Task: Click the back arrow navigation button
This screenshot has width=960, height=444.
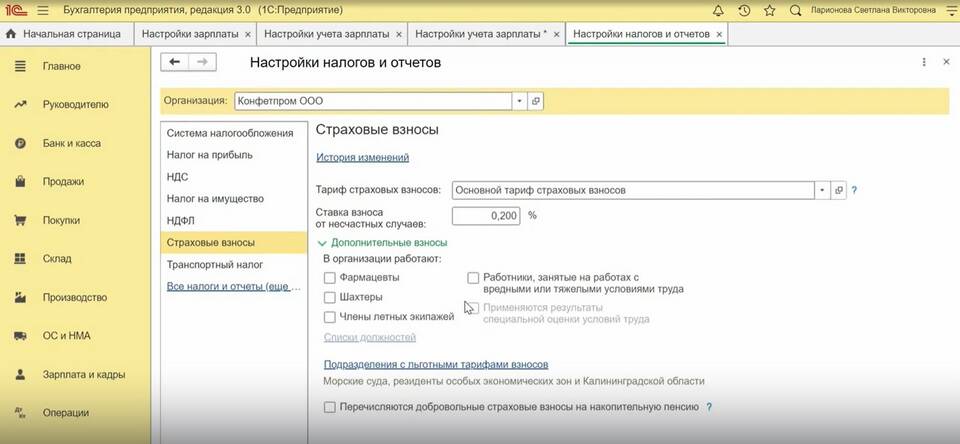Action: coord(176,62)
